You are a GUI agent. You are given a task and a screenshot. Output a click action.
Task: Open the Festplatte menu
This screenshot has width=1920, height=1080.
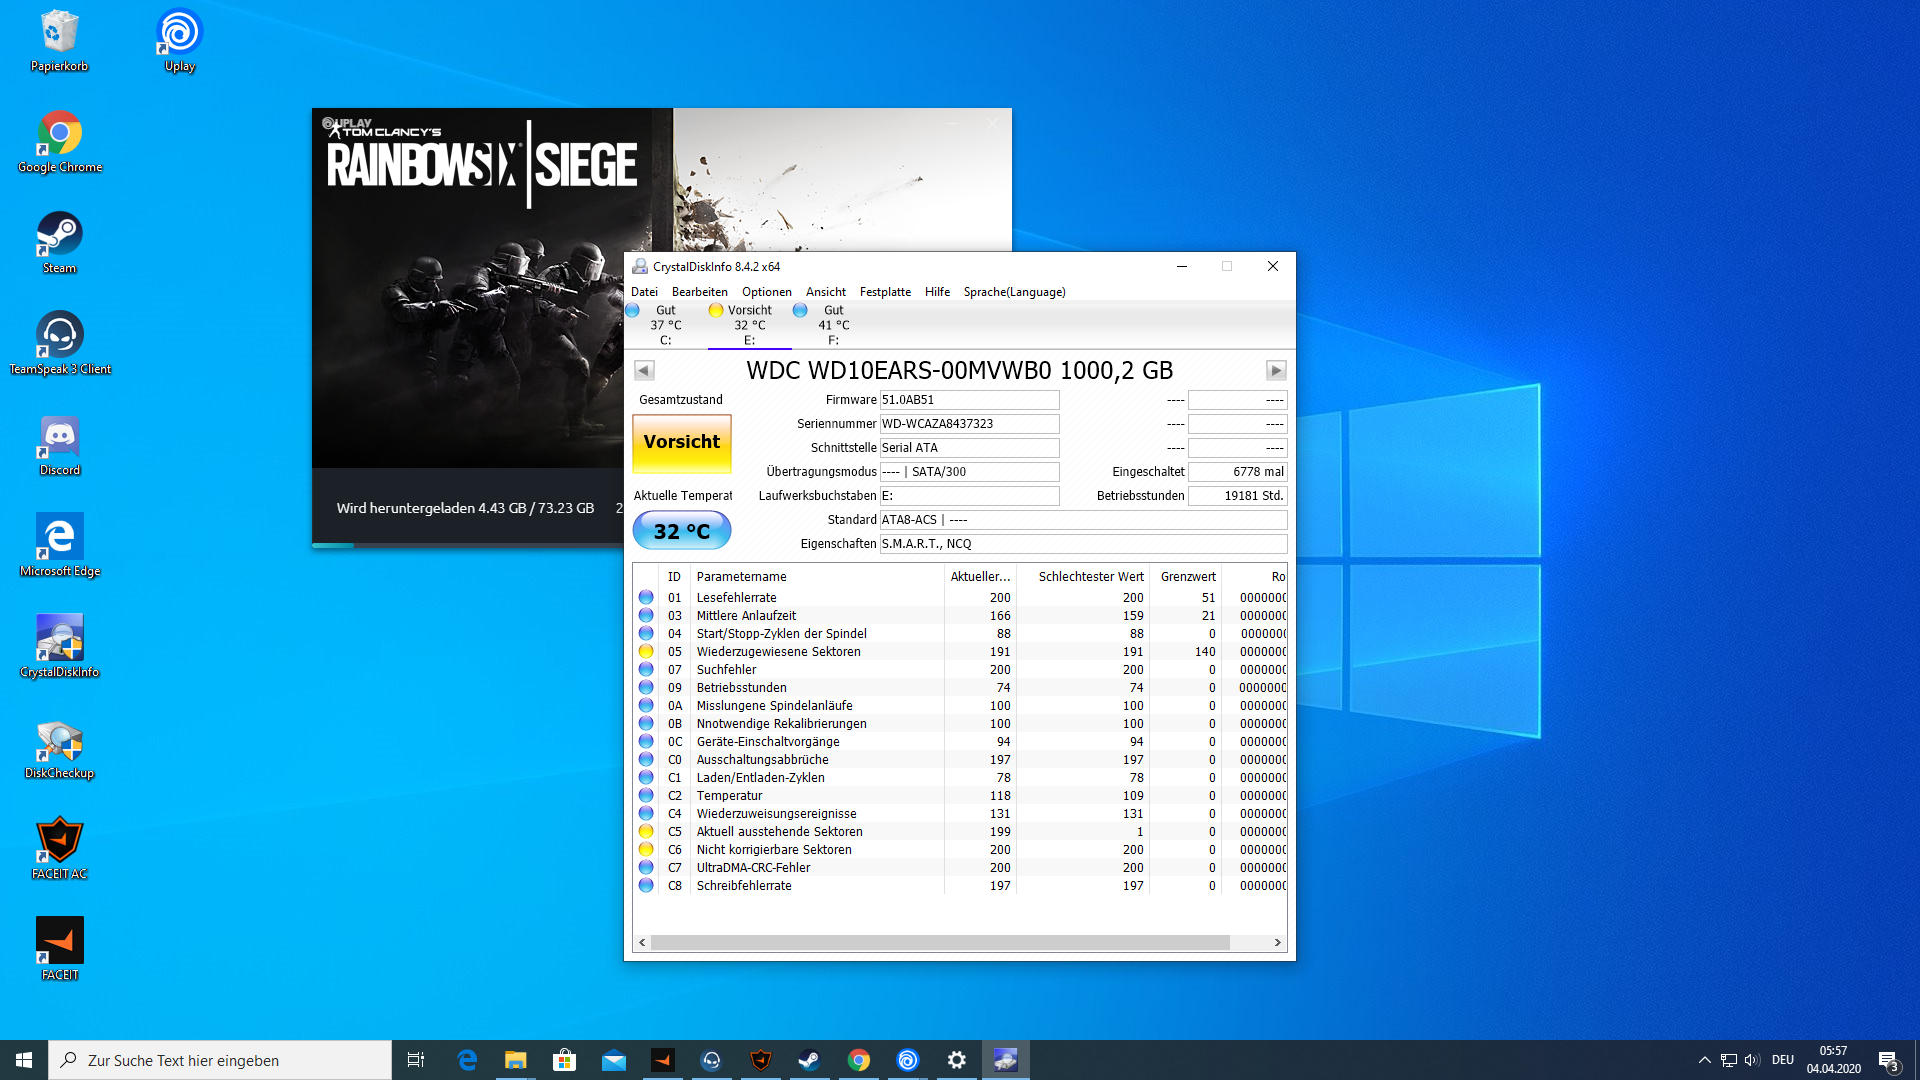[x=884, y=292]
